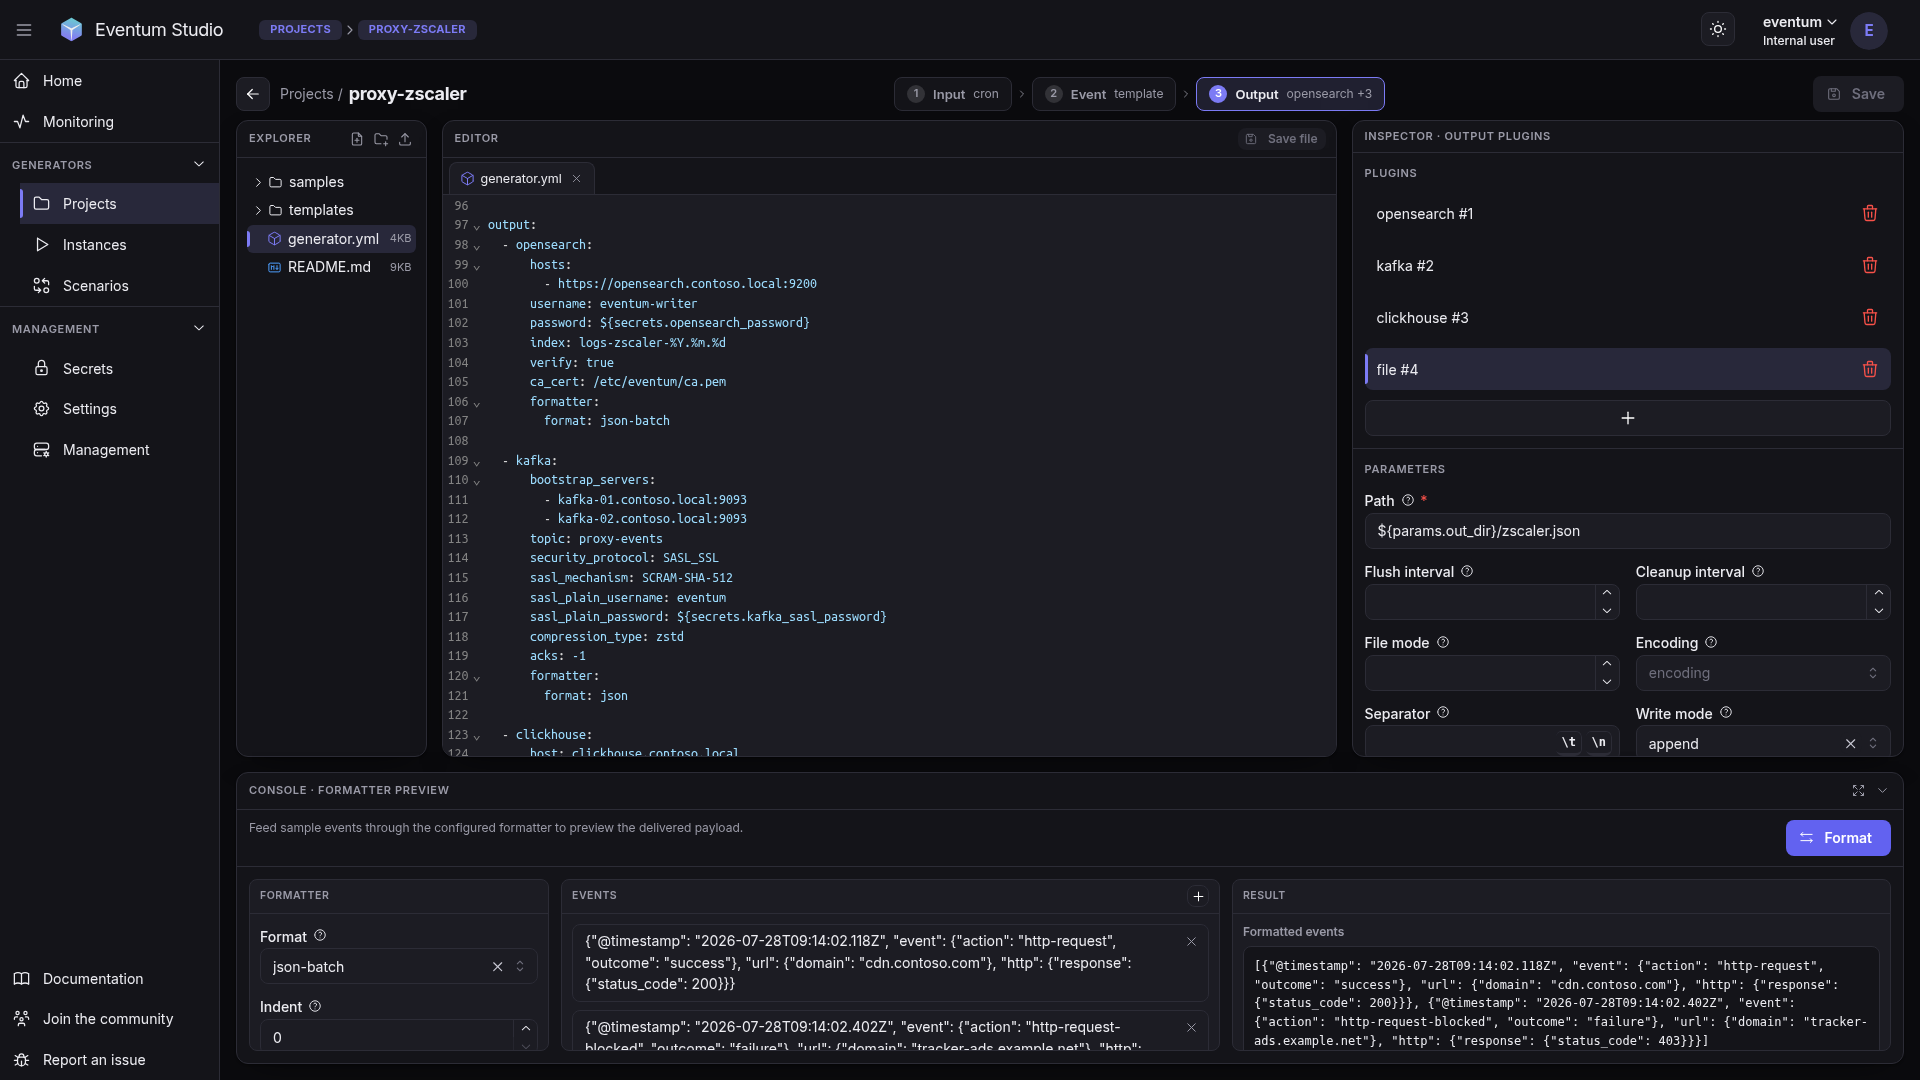Show help for Write mode
Image resolution: width=1920 pixels, height=1080 pixels.
click(1726, 713)
